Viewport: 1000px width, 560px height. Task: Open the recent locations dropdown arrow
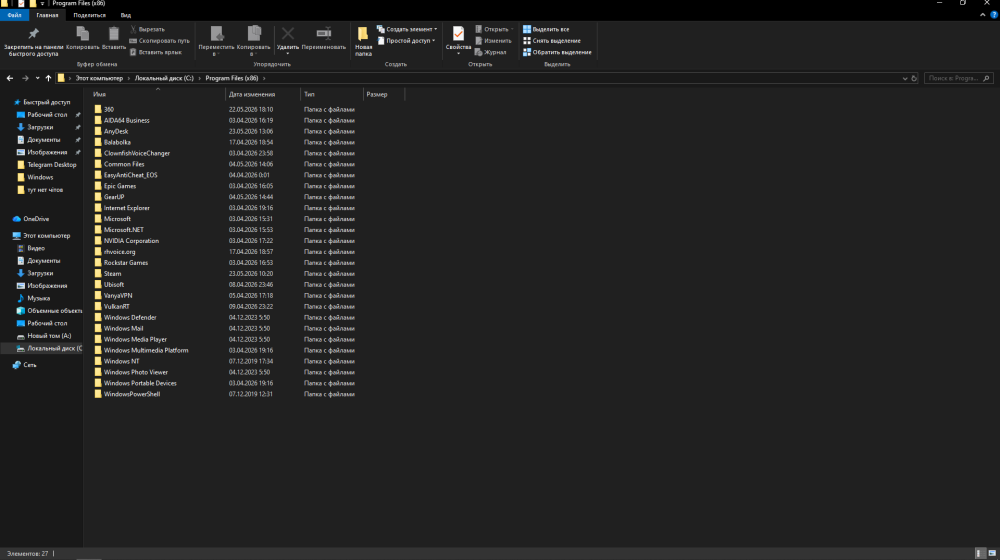coord(38,78)
